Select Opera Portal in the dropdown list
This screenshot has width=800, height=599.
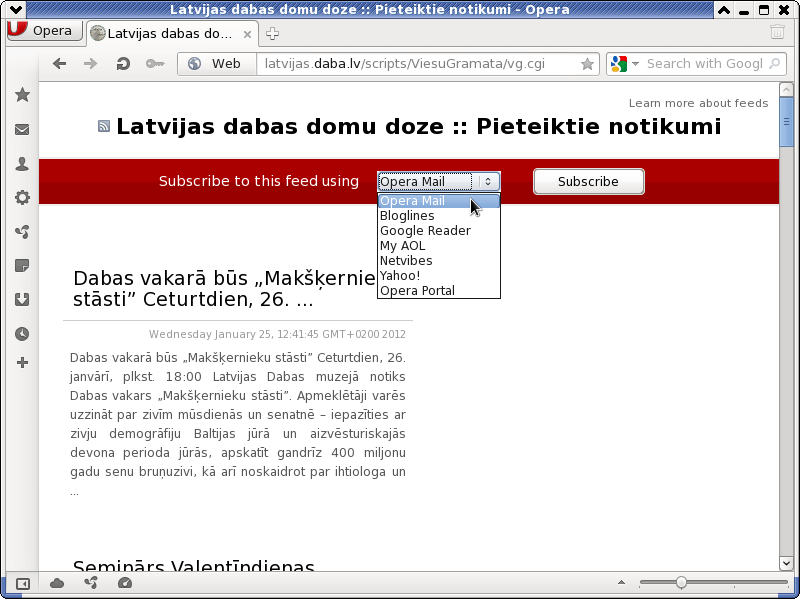point(439,291)
